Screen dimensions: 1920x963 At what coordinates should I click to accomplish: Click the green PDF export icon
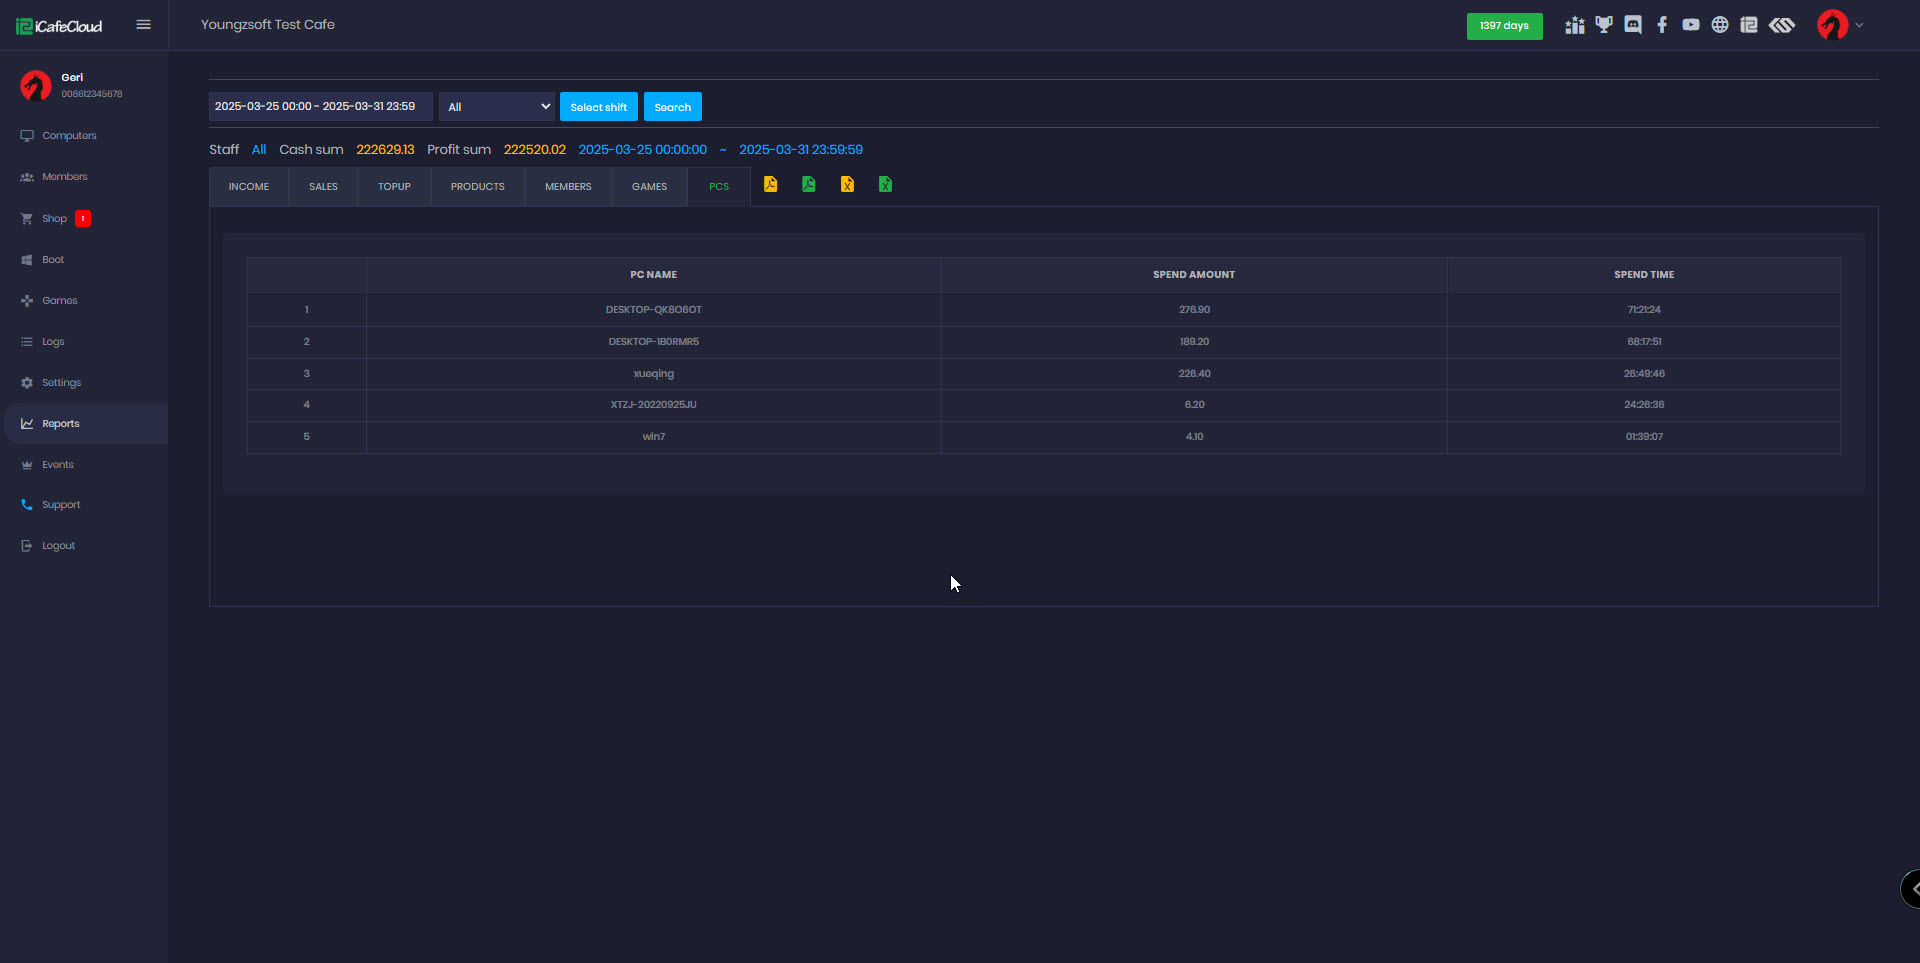[808, 184]
